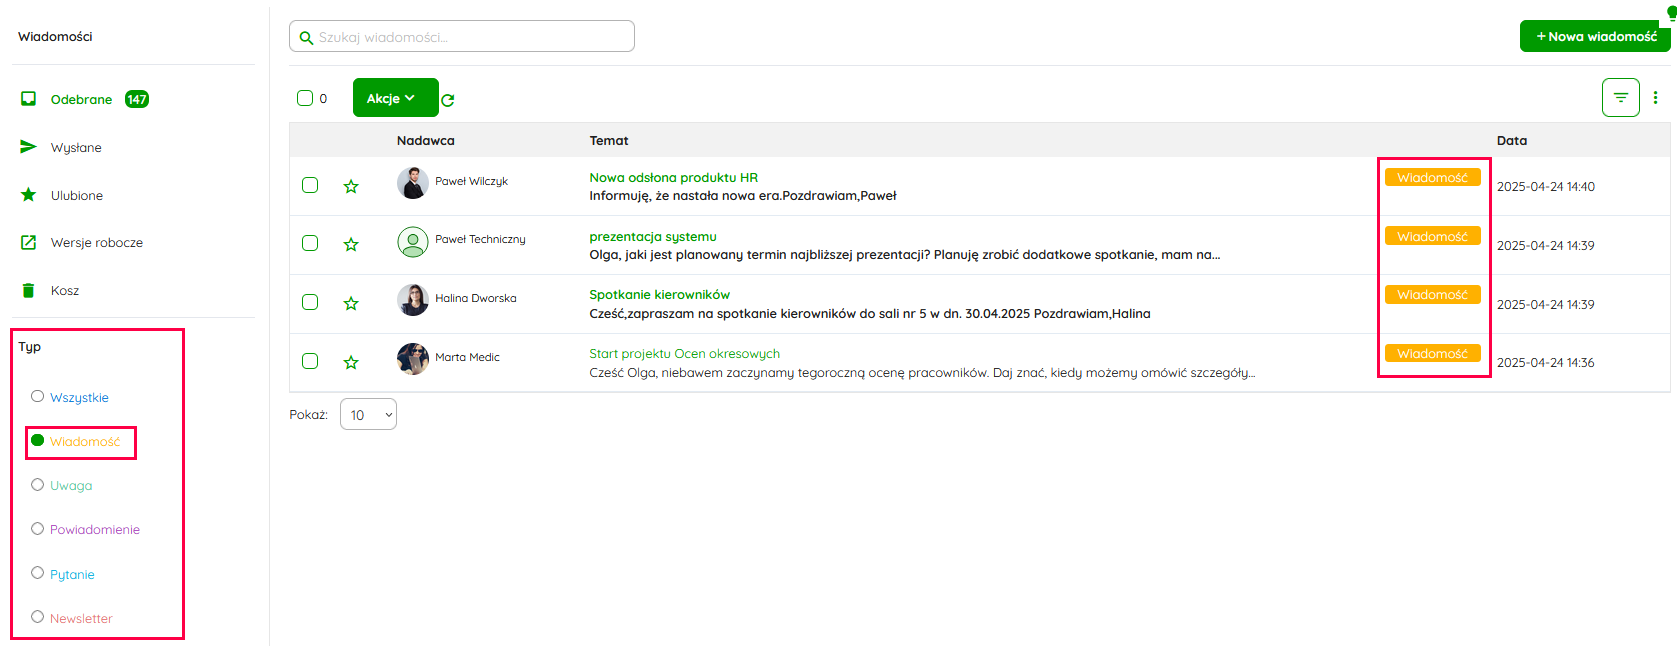The image size is (1677, 646).
Task: Star the message from Paweł Wilczyk
Action: (x=351, y=186)
